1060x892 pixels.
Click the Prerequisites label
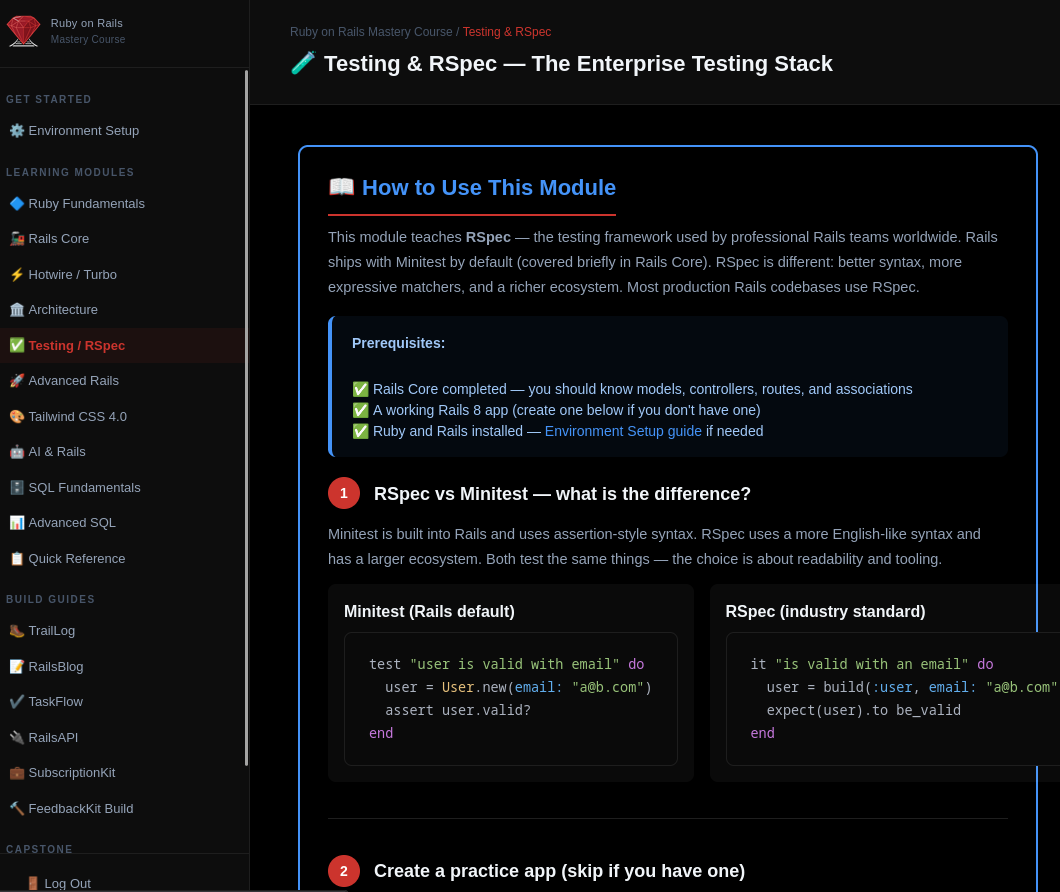[398, 343]
